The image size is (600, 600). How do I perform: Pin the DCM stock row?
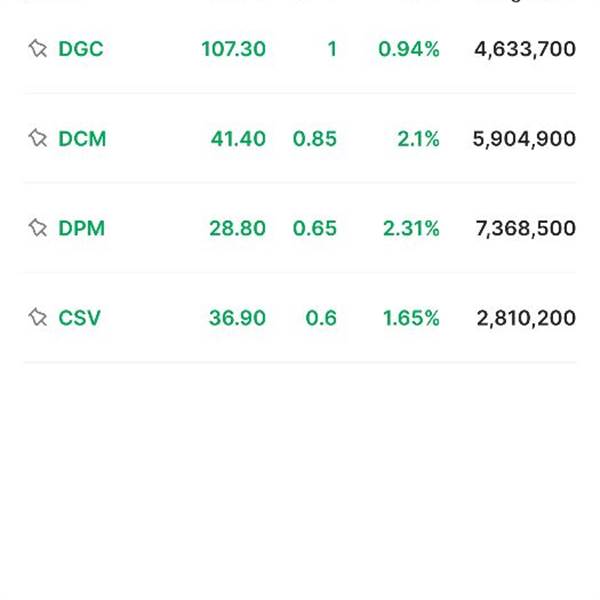(x=38, y=138)
